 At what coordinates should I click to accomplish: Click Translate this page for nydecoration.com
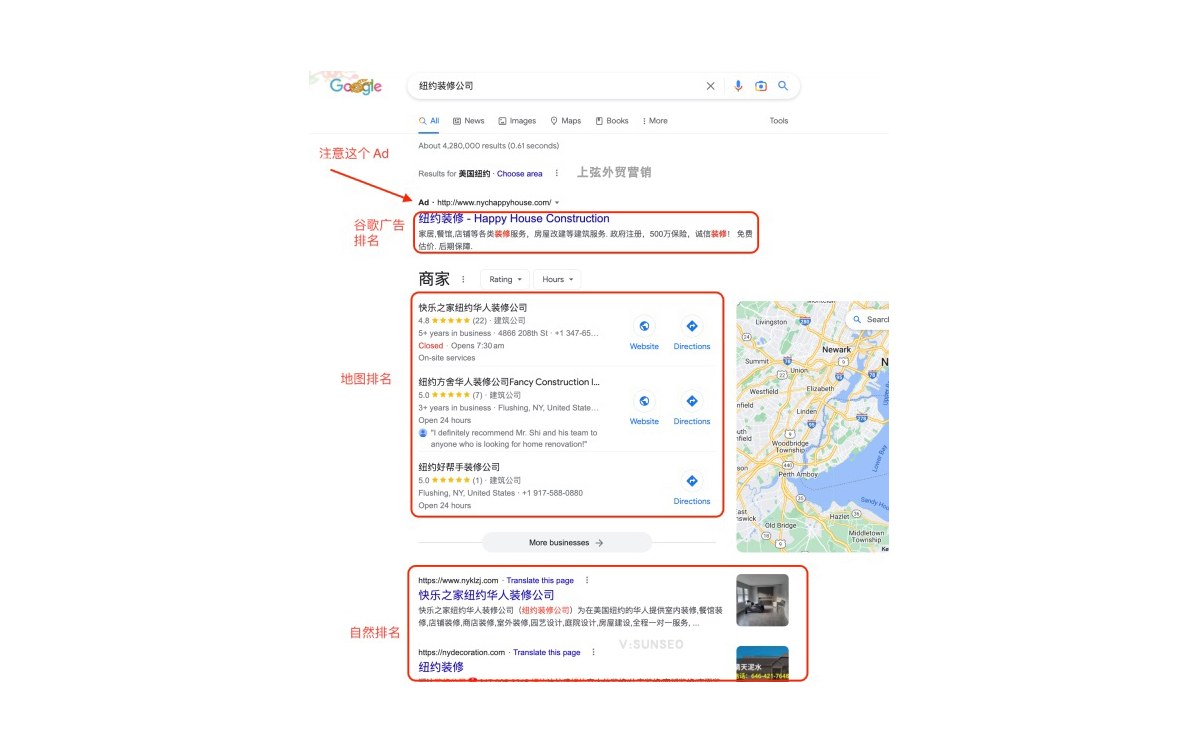click(x=547, y=653)
